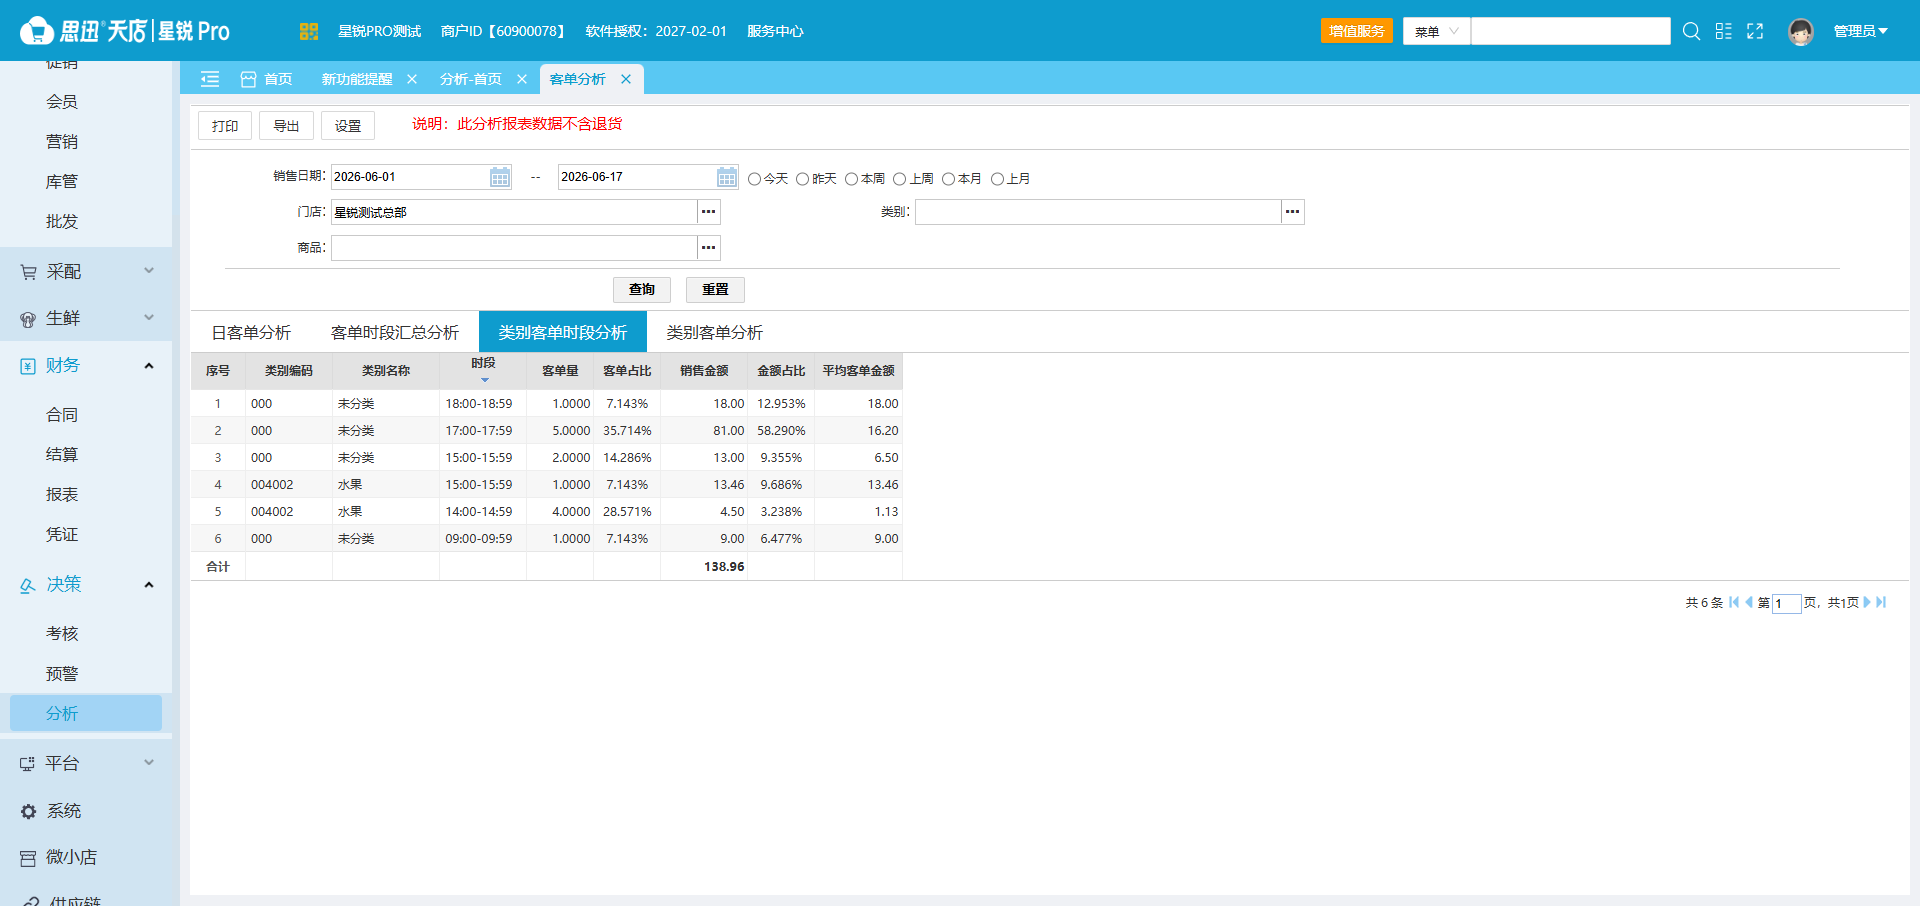Switch to 客单时段汇总分析 tab
This screenshot has width=1920, height=906.
(x=395, y=332)
